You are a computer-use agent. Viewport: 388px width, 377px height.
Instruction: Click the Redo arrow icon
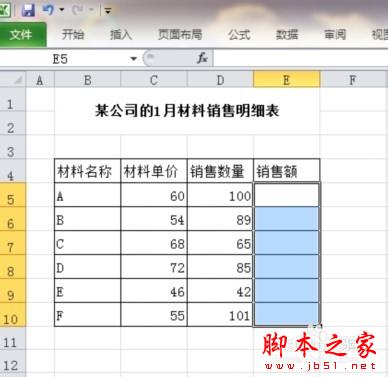tap(77, 10)
